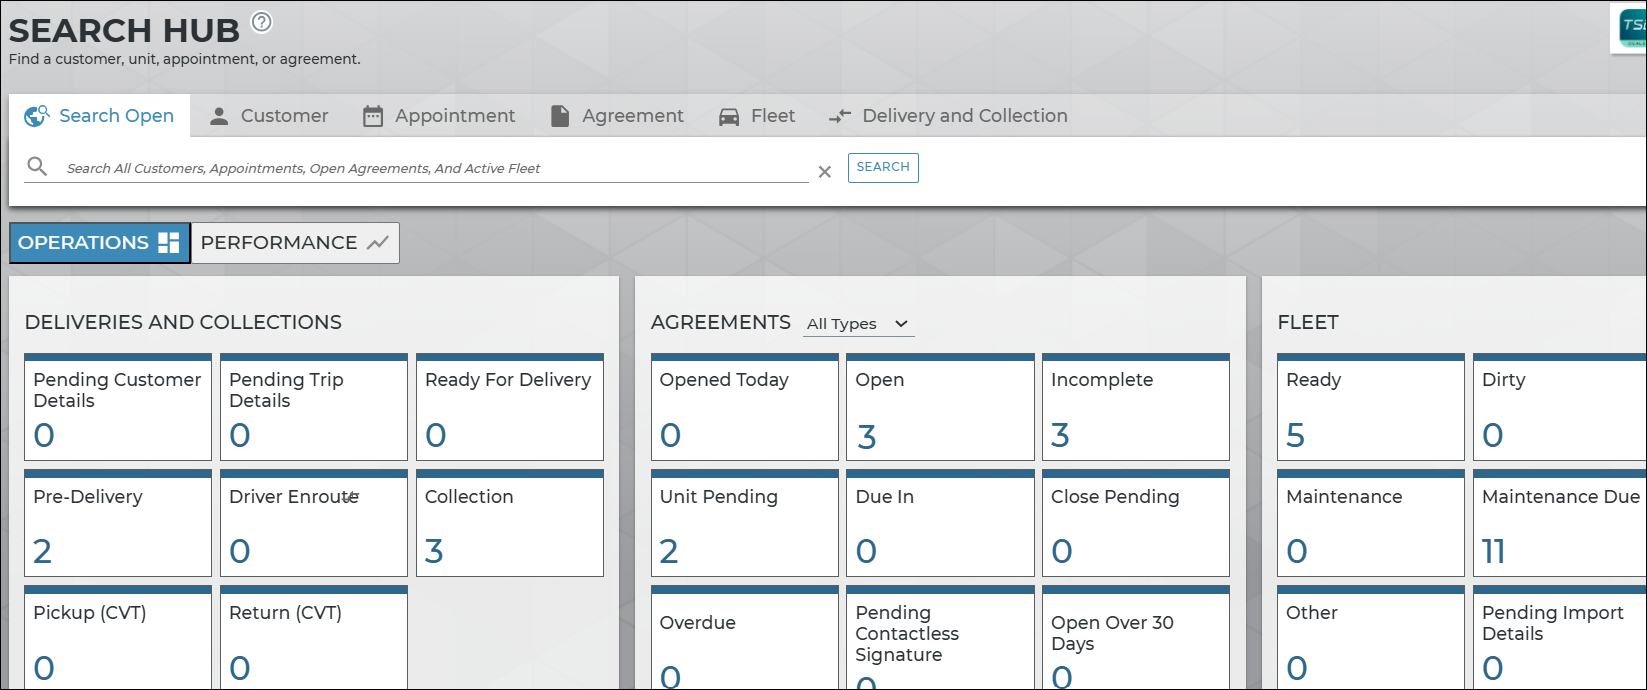Switch to Operations dashboard view
Image resolution: width=1647 pixels, height=690 pixels.
pos(99,243)
